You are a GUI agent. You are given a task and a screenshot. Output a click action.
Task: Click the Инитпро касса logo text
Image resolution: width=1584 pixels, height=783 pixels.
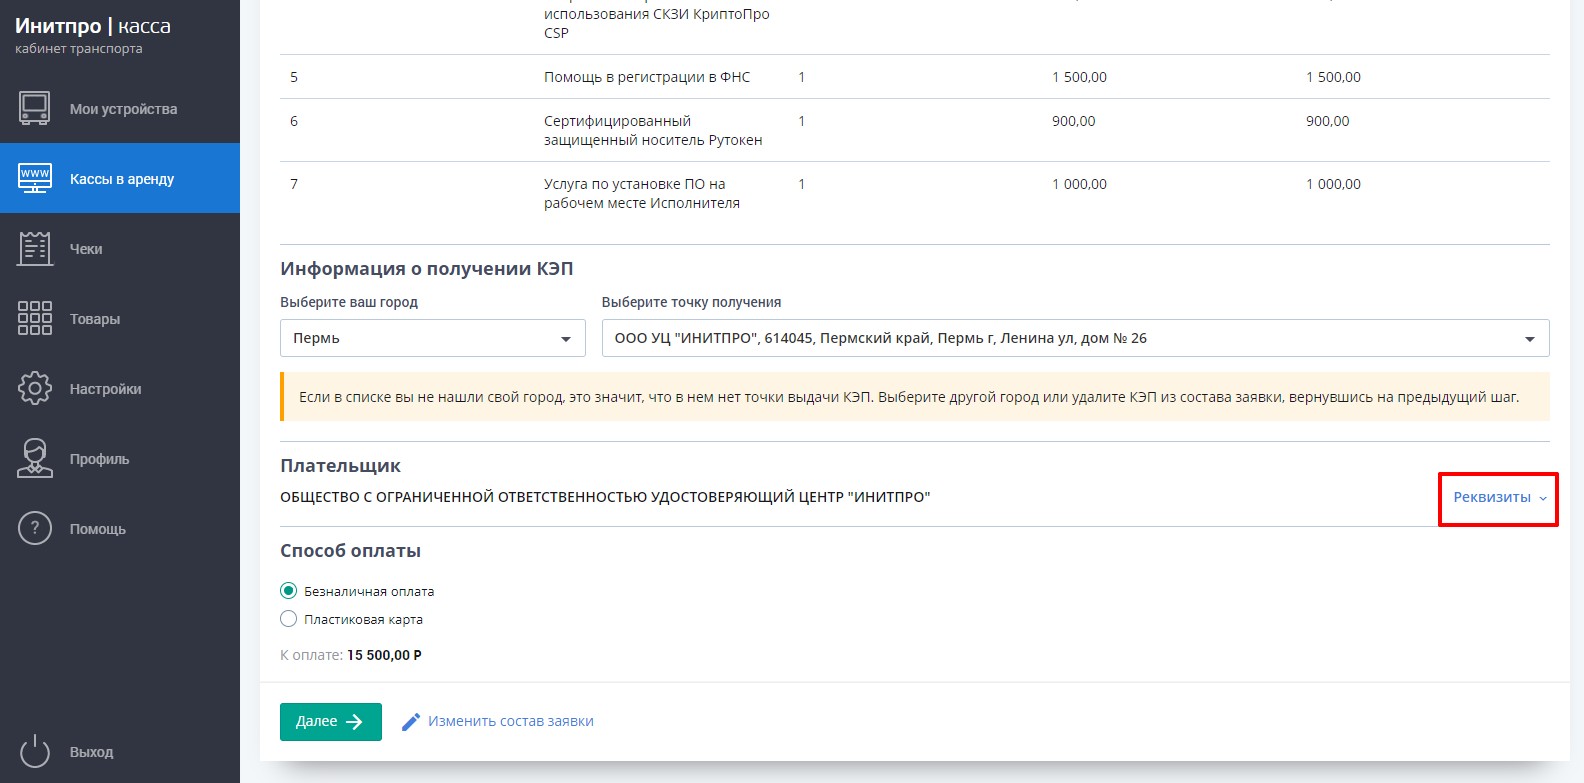point(93,27)
